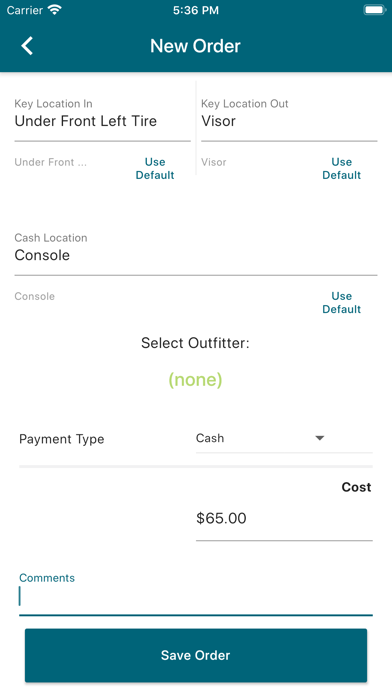Tap the battery icon in status bar
The height and width of the screenshot is (696, 392).
coord(375,10)
